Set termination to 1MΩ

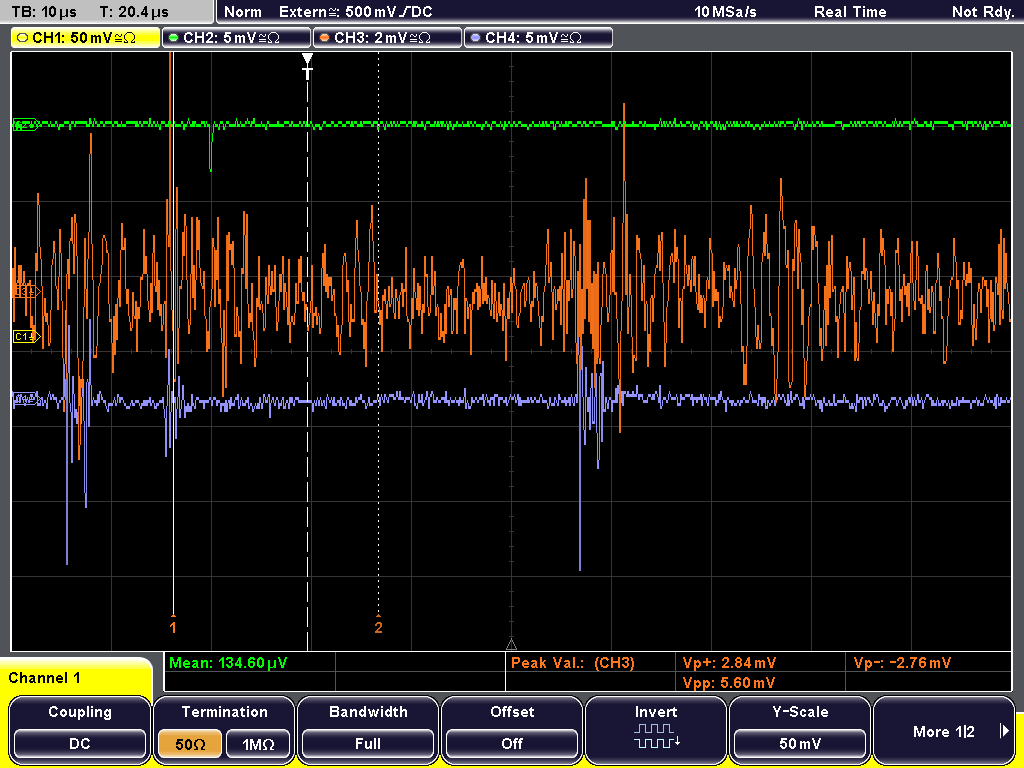click(258, 744)
